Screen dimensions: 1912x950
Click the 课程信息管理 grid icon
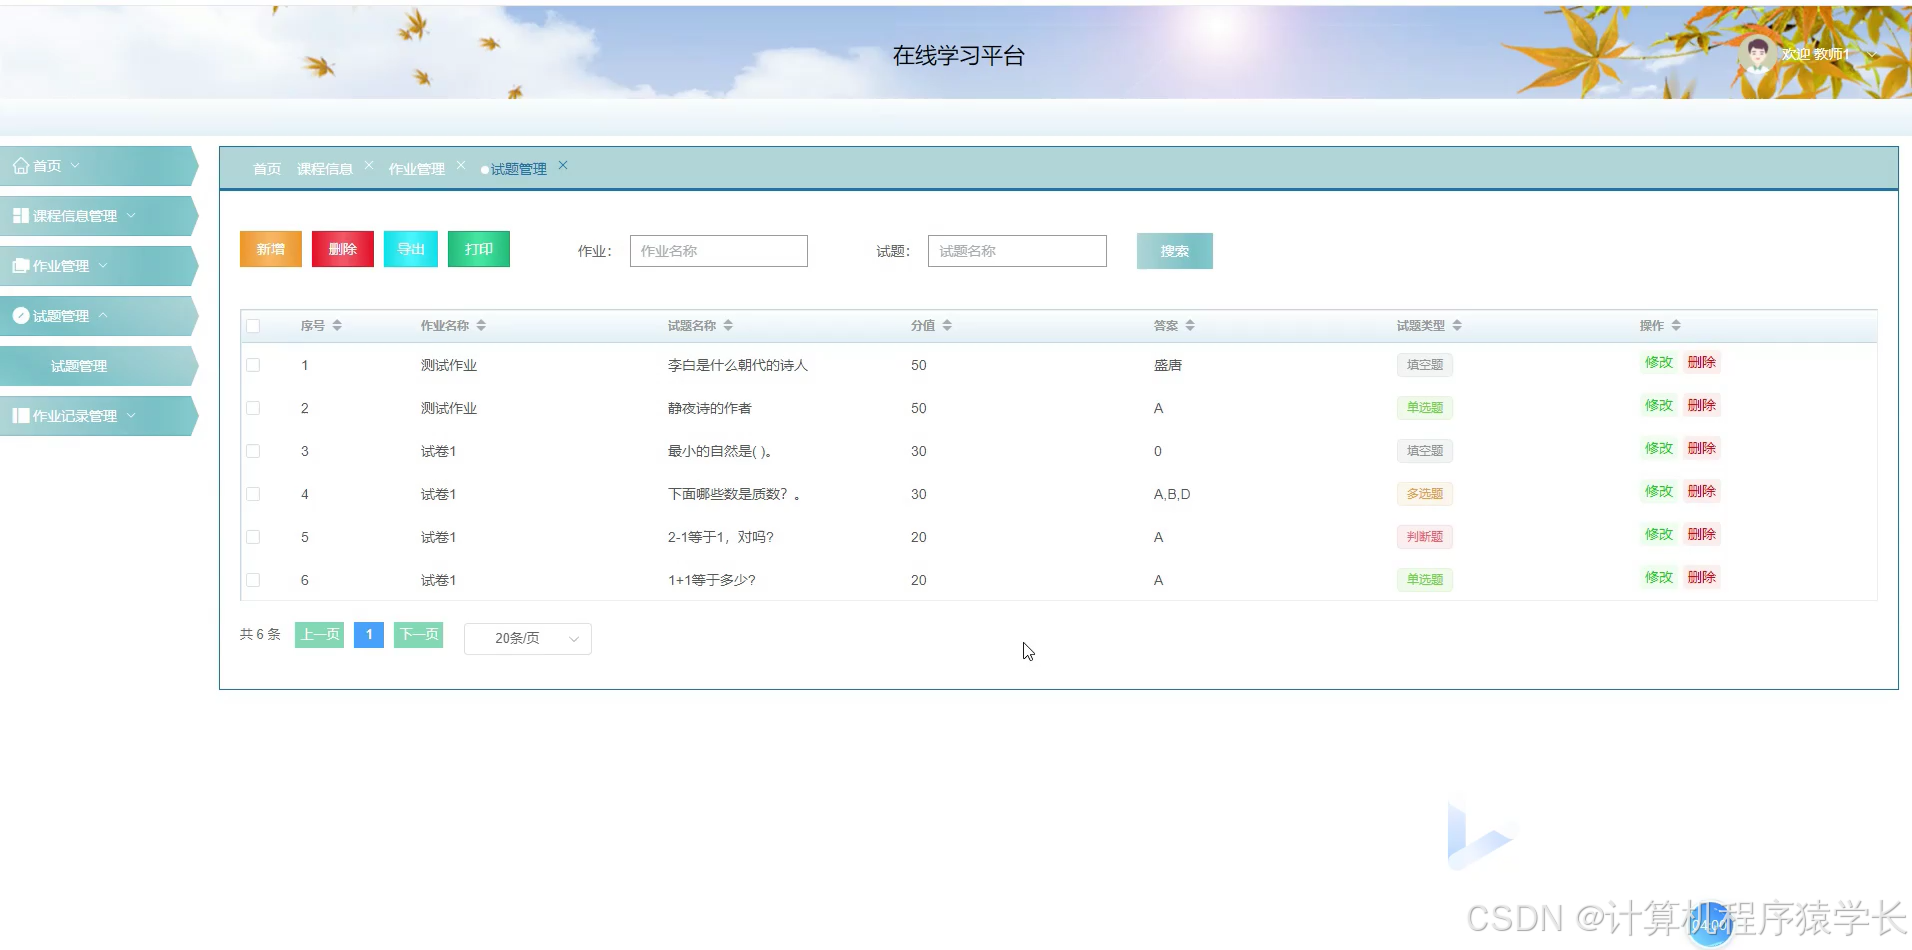[20, 216]
